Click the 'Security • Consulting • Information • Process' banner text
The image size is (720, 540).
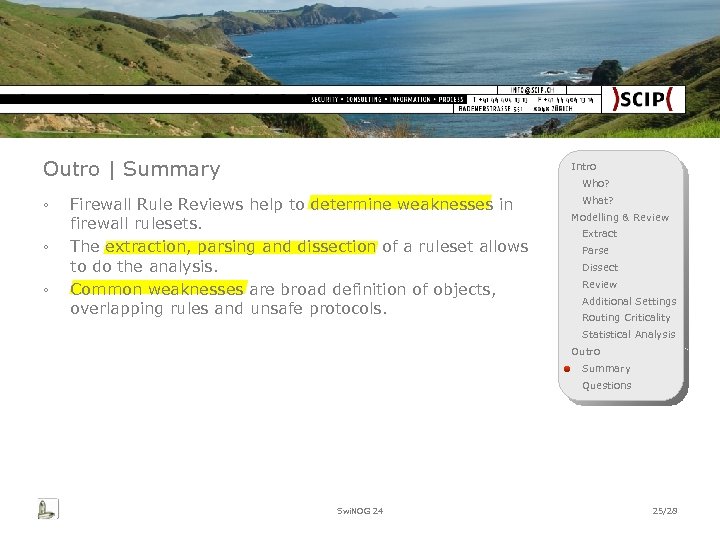387,99
